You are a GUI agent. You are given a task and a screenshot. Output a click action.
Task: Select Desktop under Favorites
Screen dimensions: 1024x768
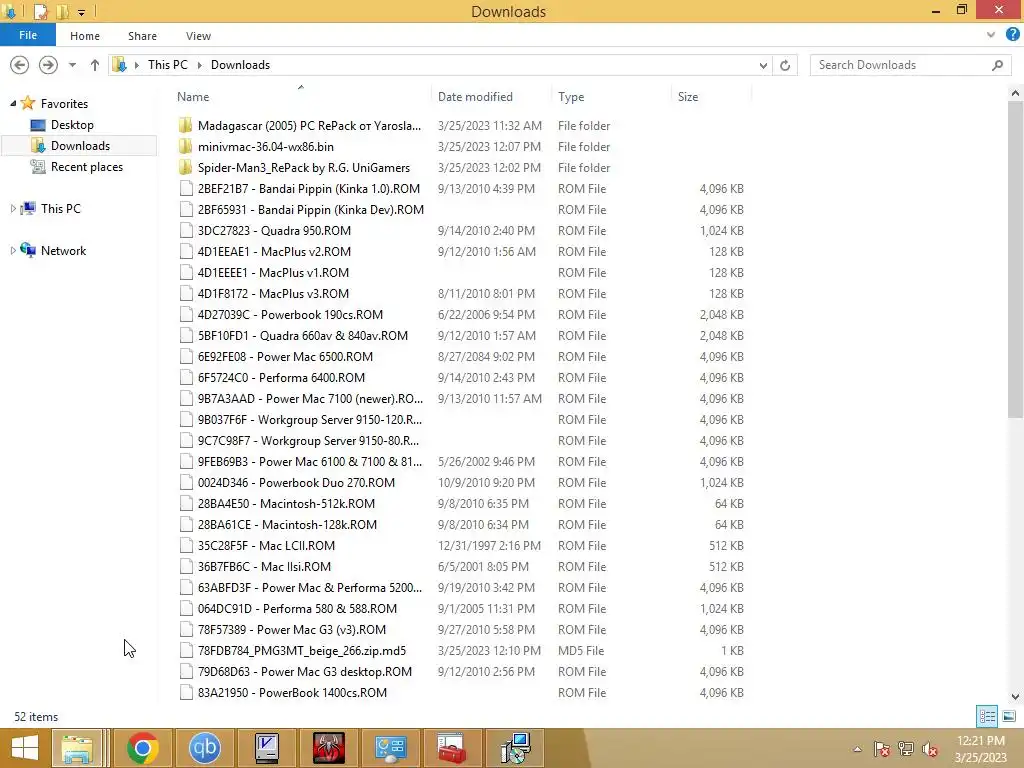point(72,125)
